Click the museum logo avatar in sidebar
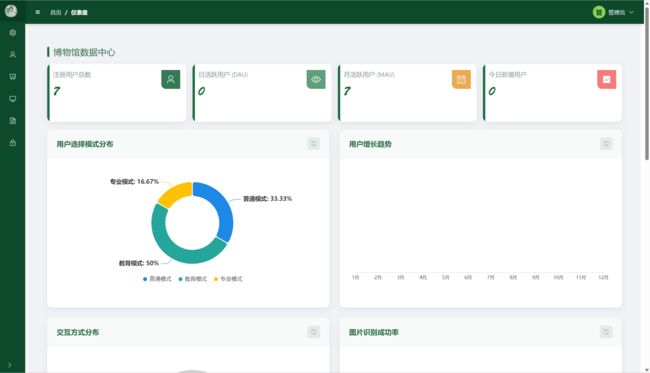 coord(11,11)
